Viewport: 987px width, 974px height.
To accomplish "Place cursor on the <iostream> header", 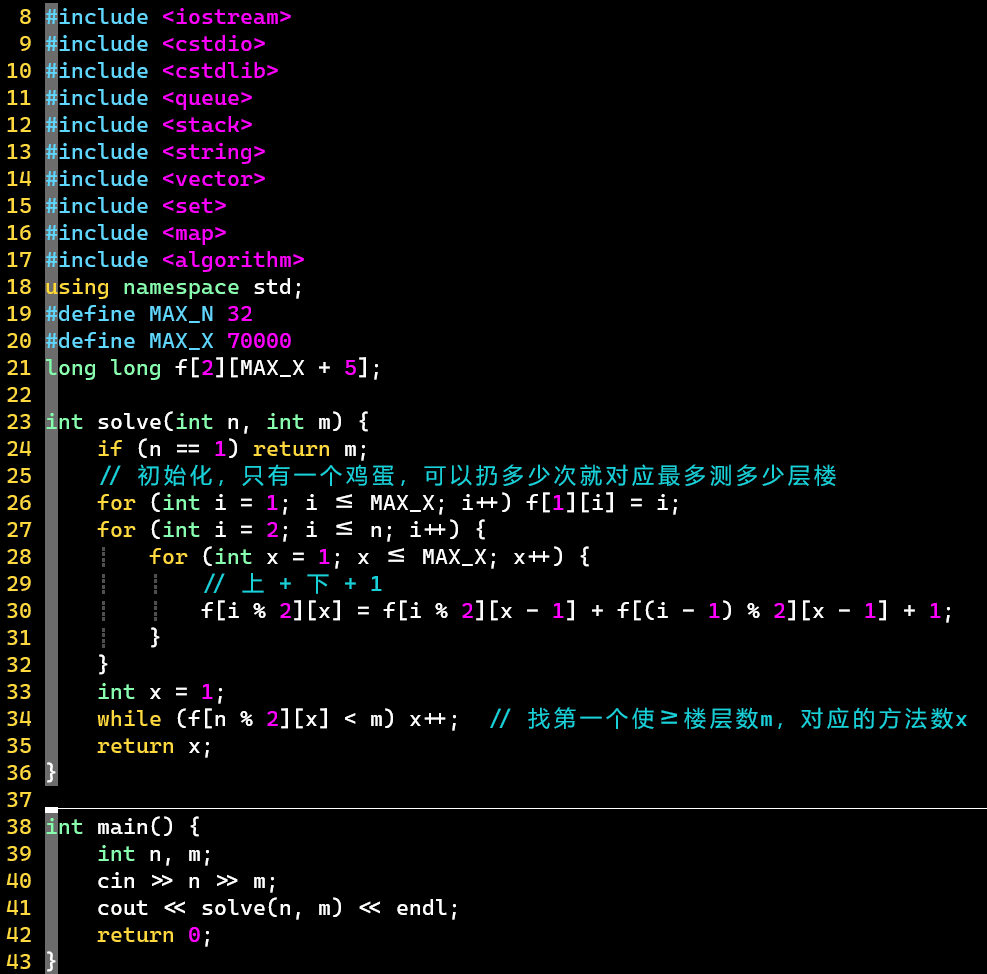I will click(x=226, y=17).
